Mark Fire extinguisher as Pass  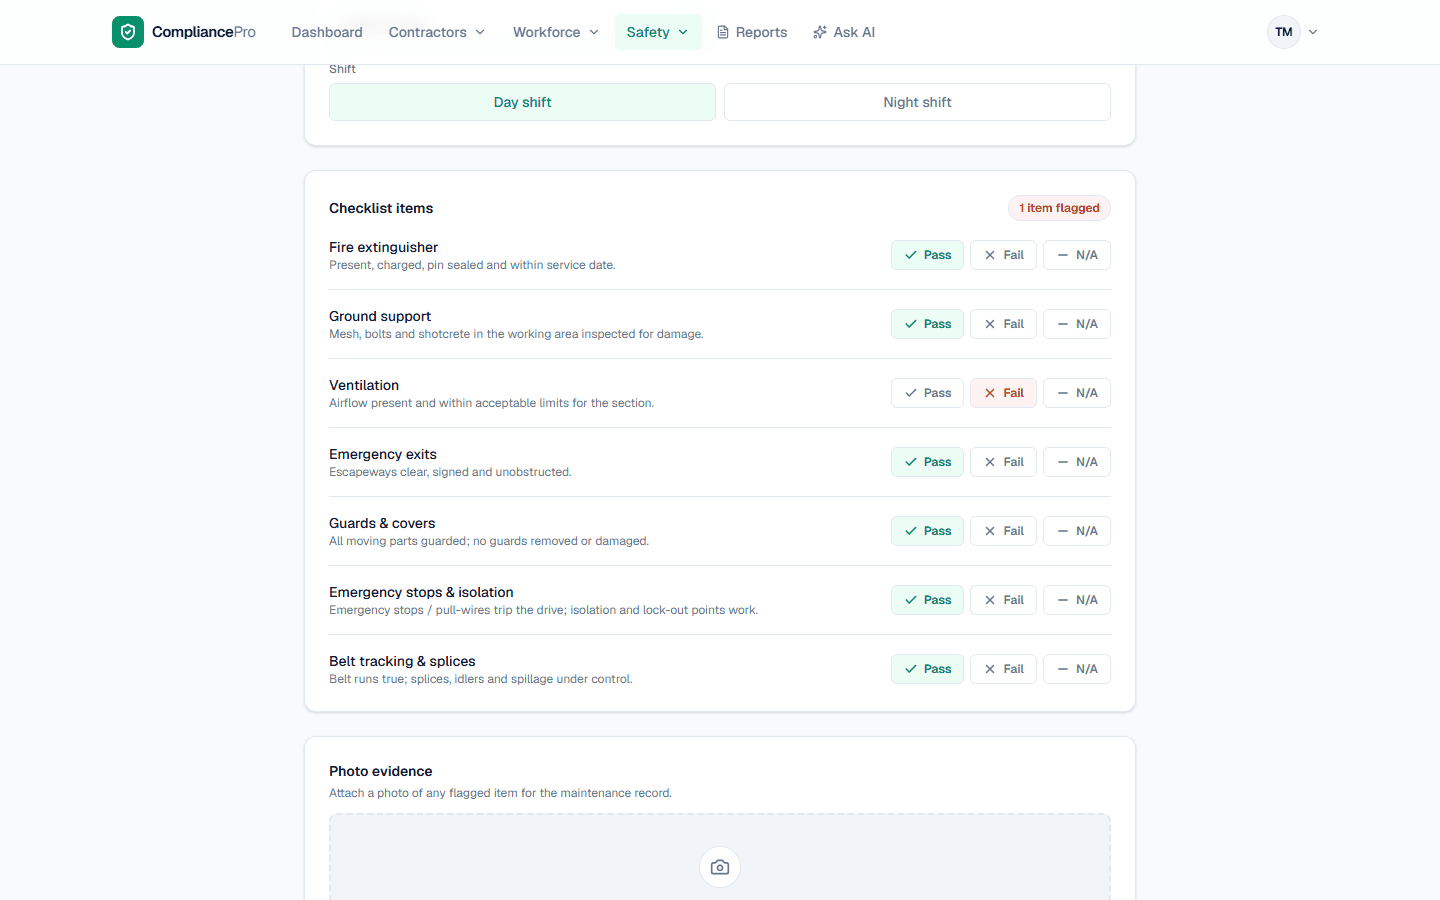pos(927,255)
